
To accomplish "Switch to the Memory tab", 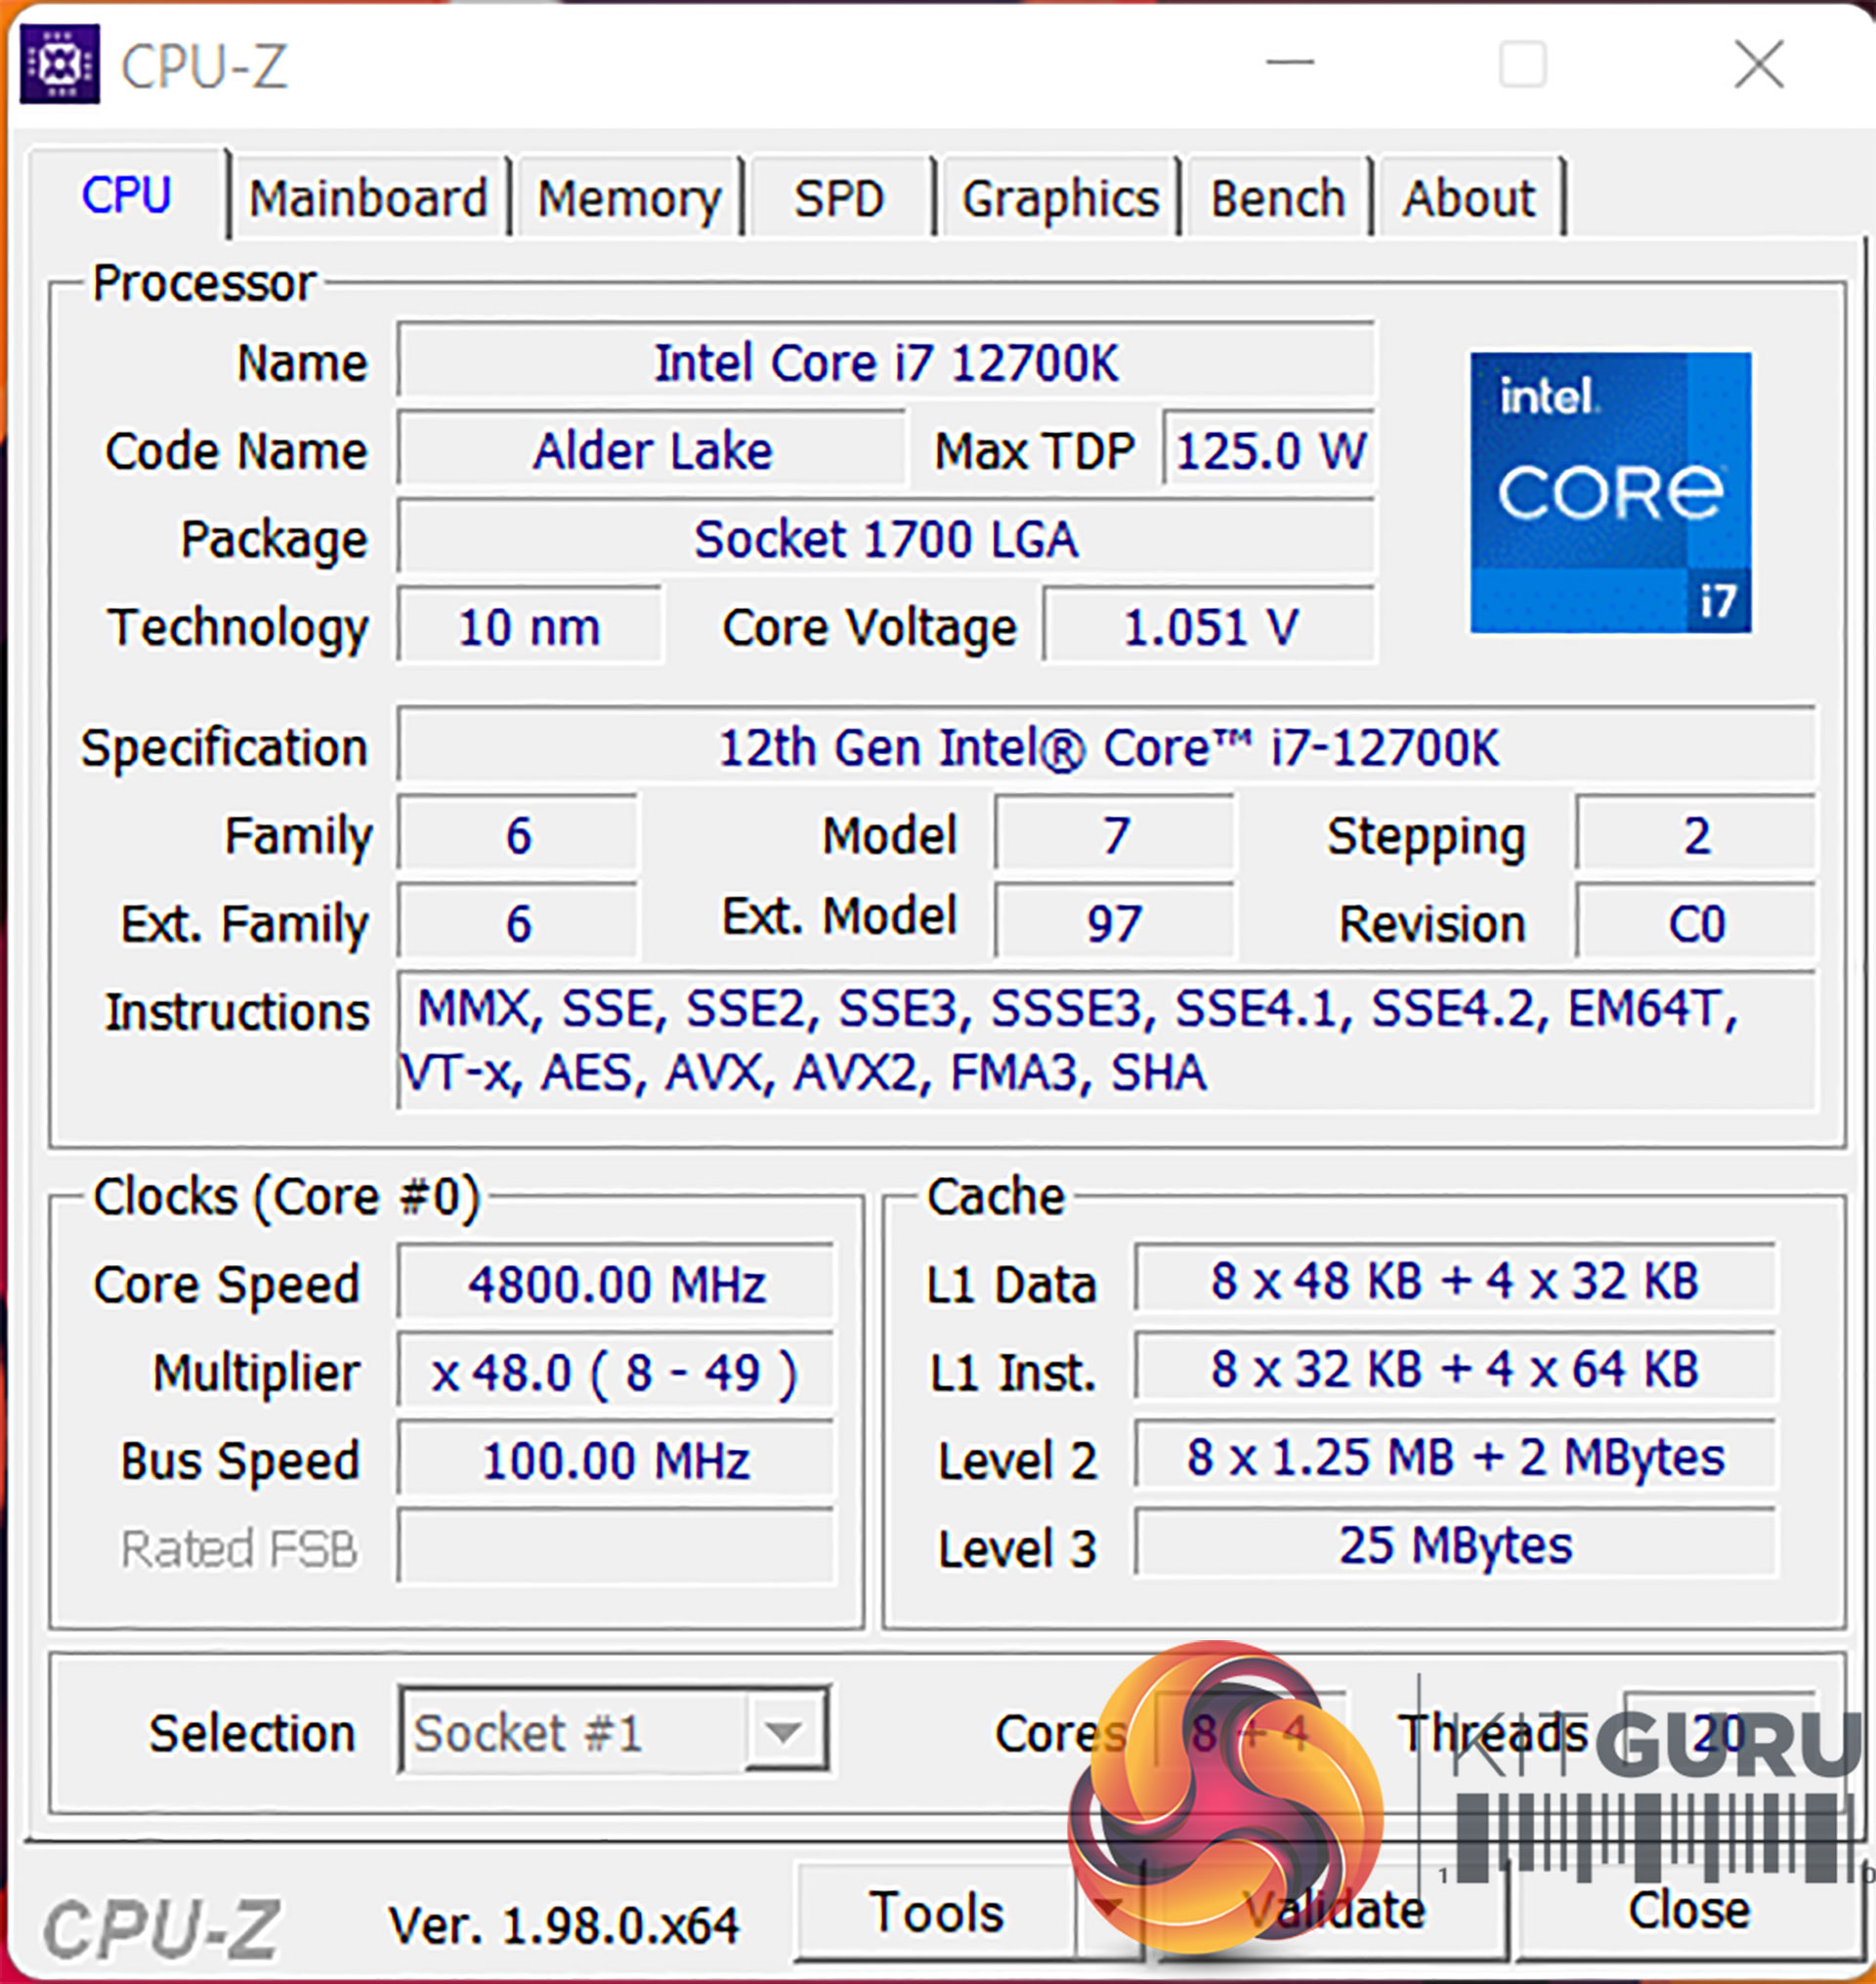I will coord(628,198).
